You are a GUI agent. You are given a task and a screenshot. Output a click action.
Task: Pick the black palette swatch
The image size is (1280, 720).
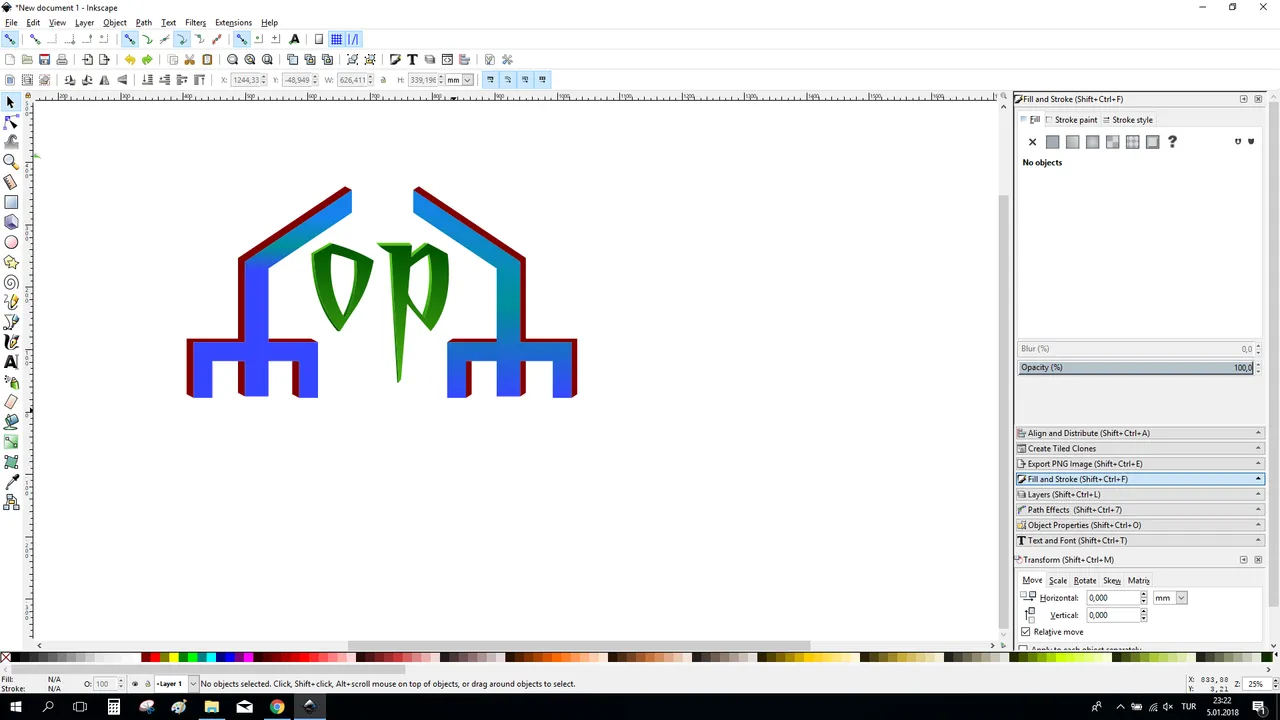tap(18, 657)
